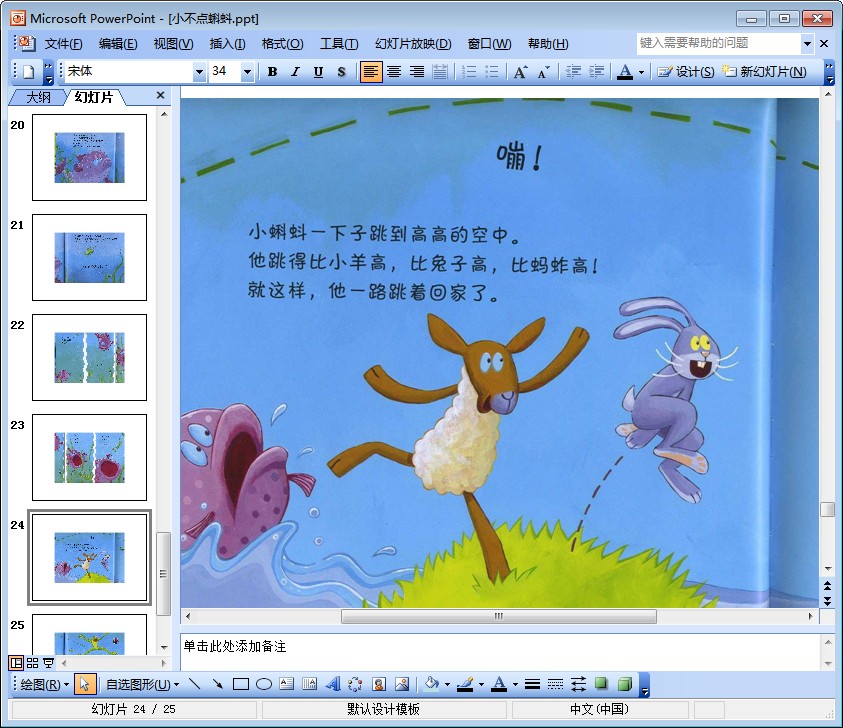Open the 编辑(E) menu
The width and height of the screenshot is (843, 728).
click(x=118, y=44)
